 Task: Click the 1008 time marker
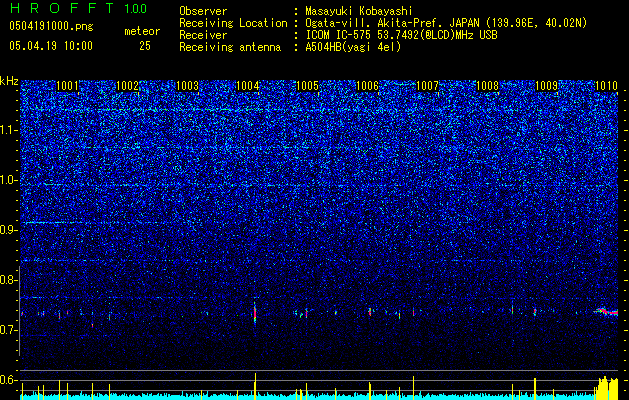coord(487,86)
